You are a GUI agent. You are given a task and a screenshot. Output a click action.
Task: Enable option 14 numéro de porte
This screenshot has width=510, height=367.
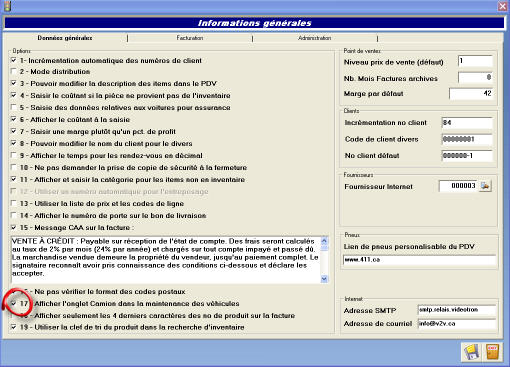pyautogui.click(x=14, y=215)
